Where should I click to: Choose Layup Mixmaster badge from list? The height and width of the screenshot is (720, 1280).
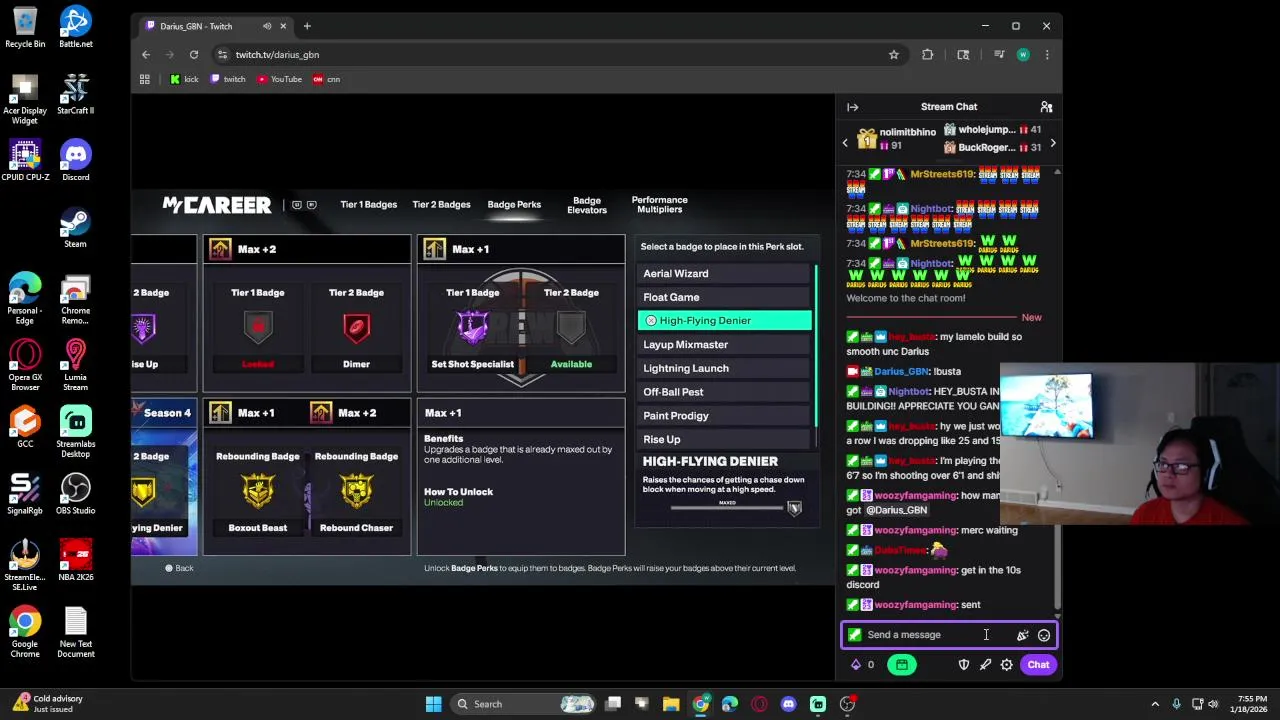[x=725, y=345]
